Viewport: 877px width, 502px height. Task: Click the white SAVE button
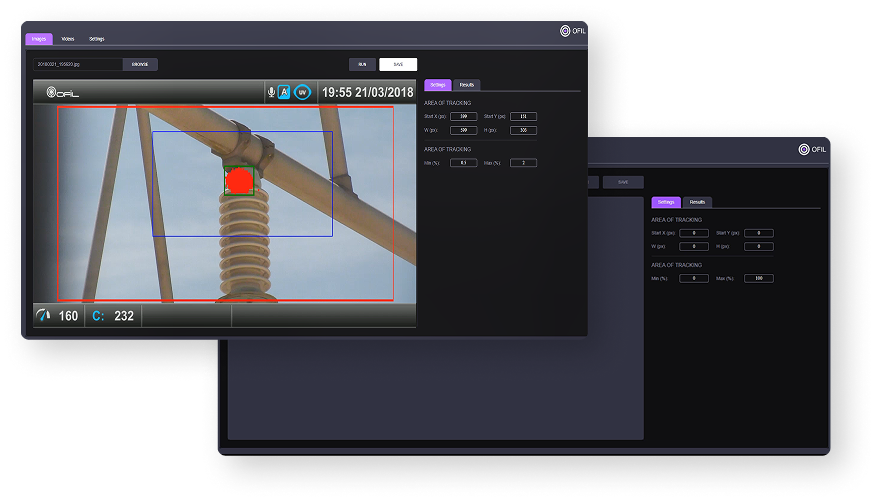tap(398, 64)
